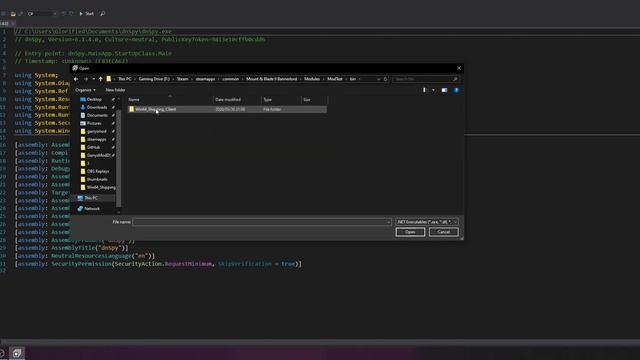Click Gaming Drive (E:) in the breadcrumb
The image size is (640, 360).
[154, 79]
